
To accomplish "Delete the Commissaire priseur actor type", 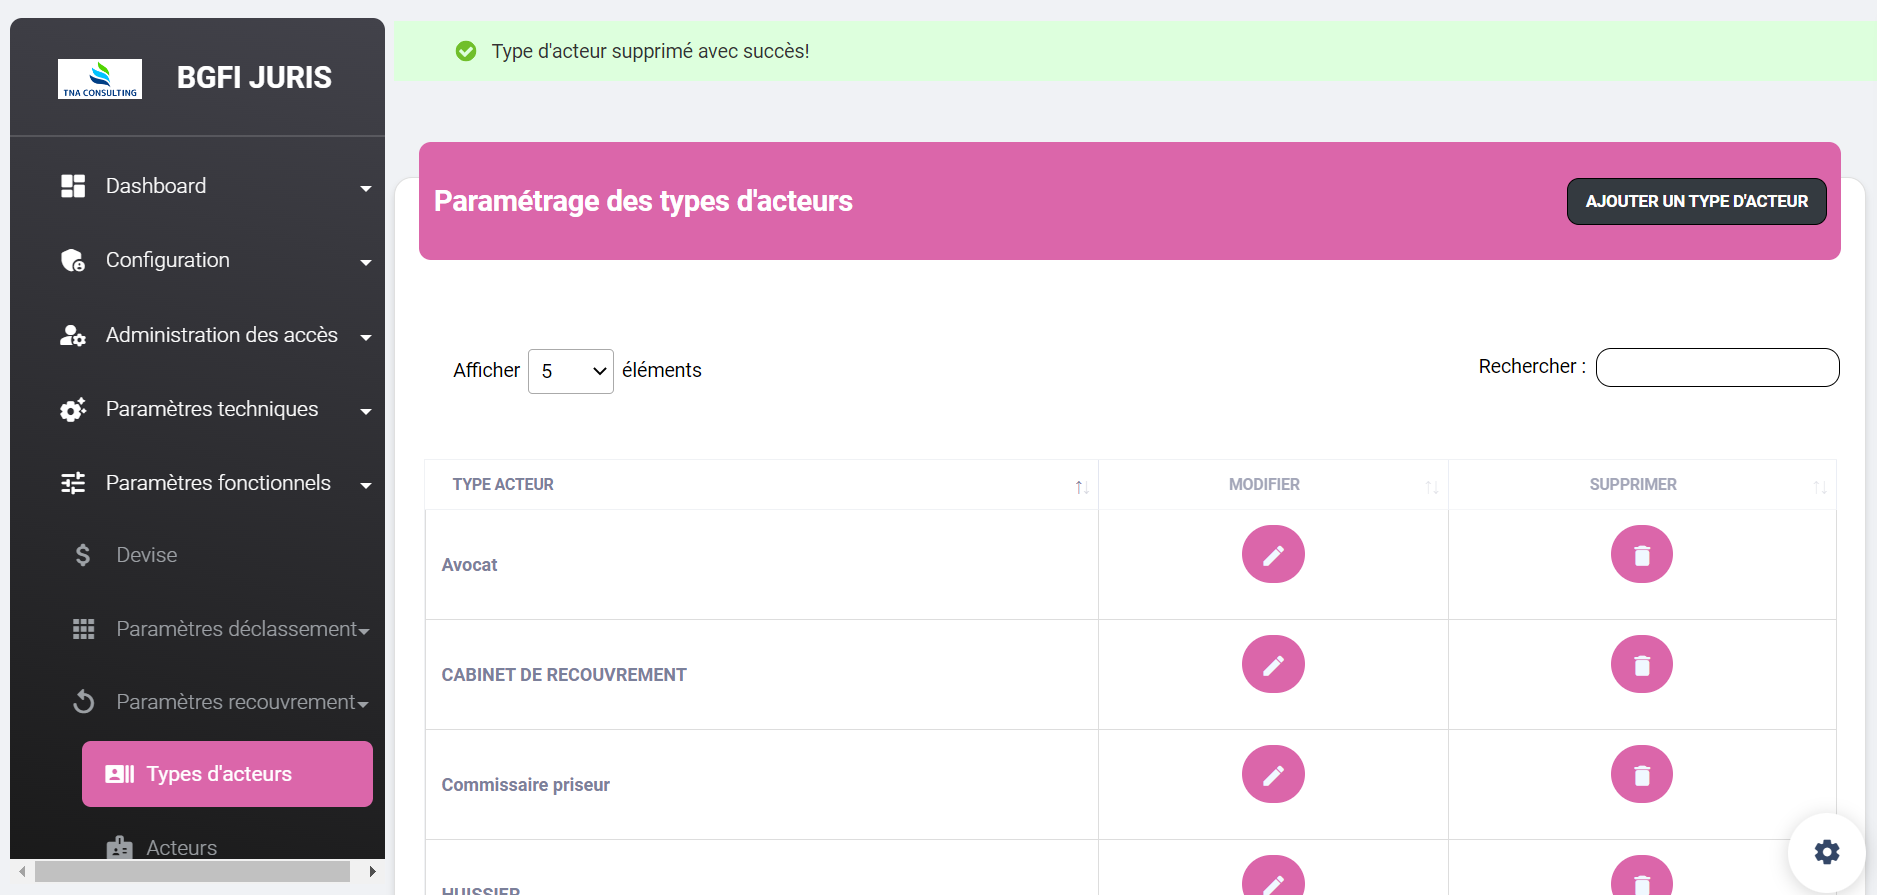I will tap(1641, 774).
